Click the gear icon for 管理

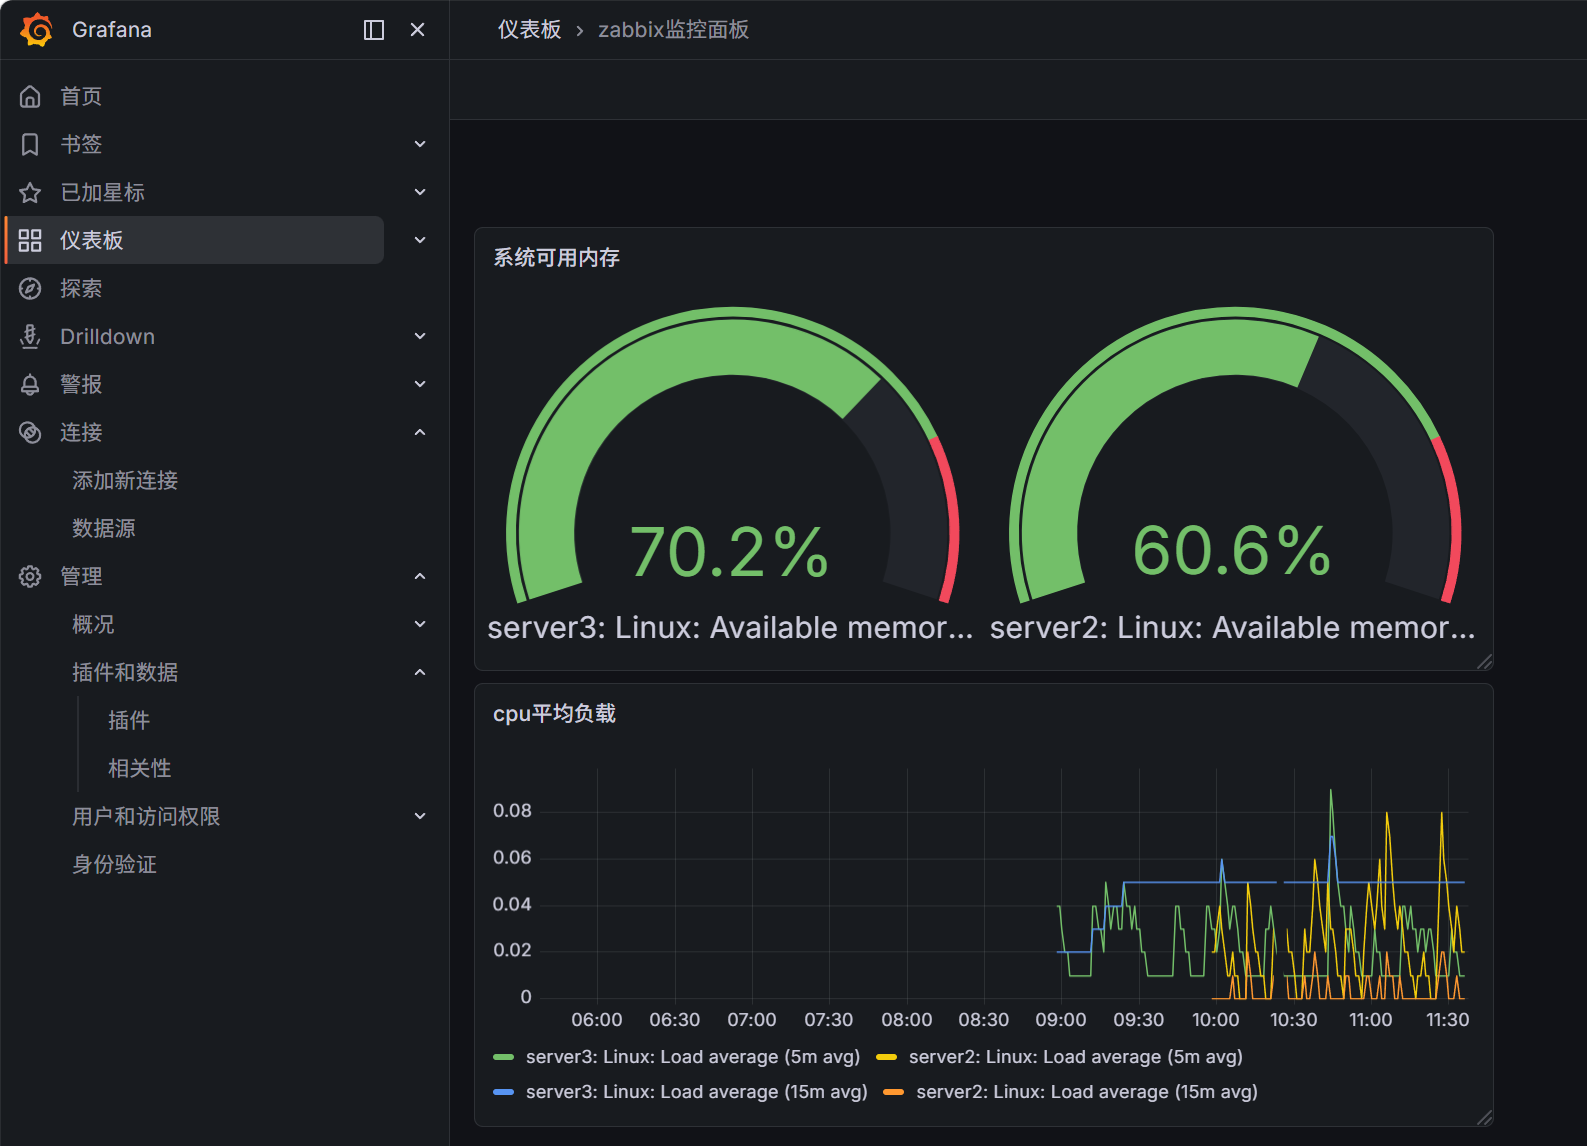[30, 576]
